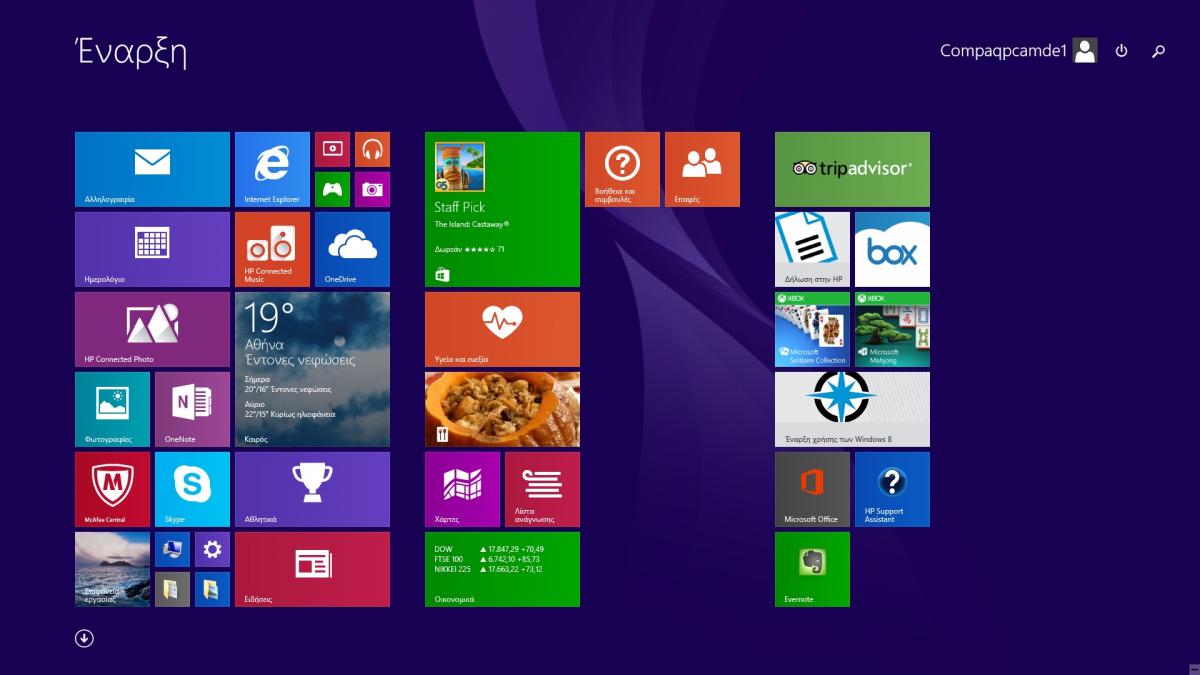
Task: Launch HP Connected Photo tile
Action: (152, 329)
